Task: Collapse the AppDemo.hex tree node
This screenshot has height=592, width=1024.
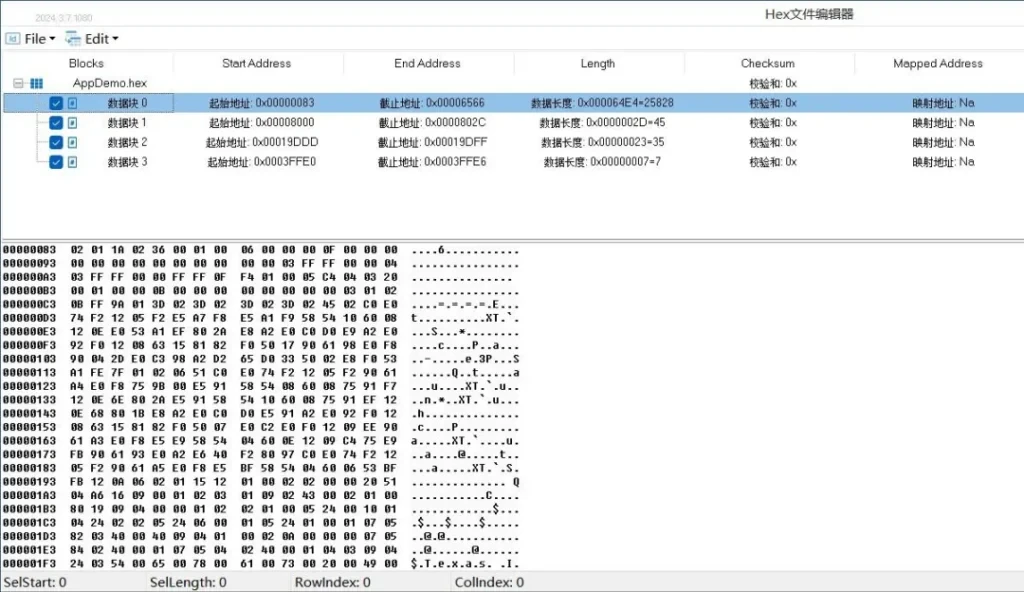Action: click(18, 84)
